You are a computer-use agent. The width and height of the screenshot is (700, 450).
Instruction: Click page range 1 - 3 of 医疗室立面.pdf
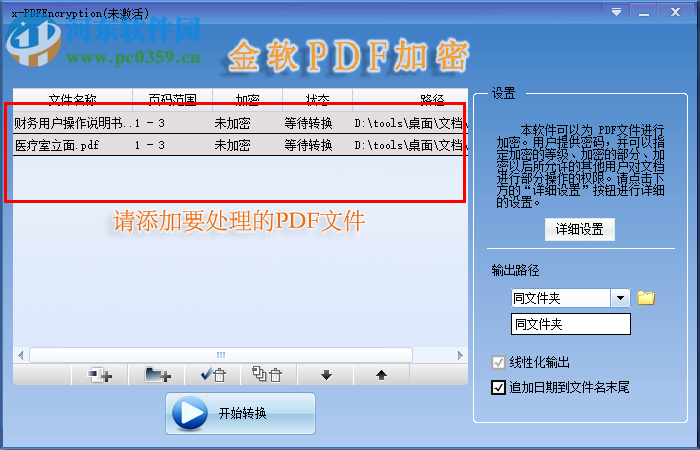[150, 145]
